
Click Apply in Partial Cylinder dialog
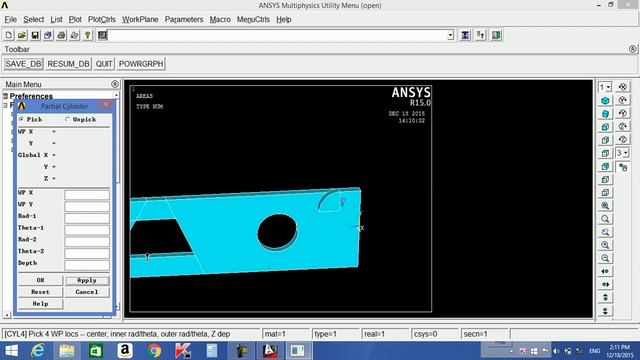87,280
